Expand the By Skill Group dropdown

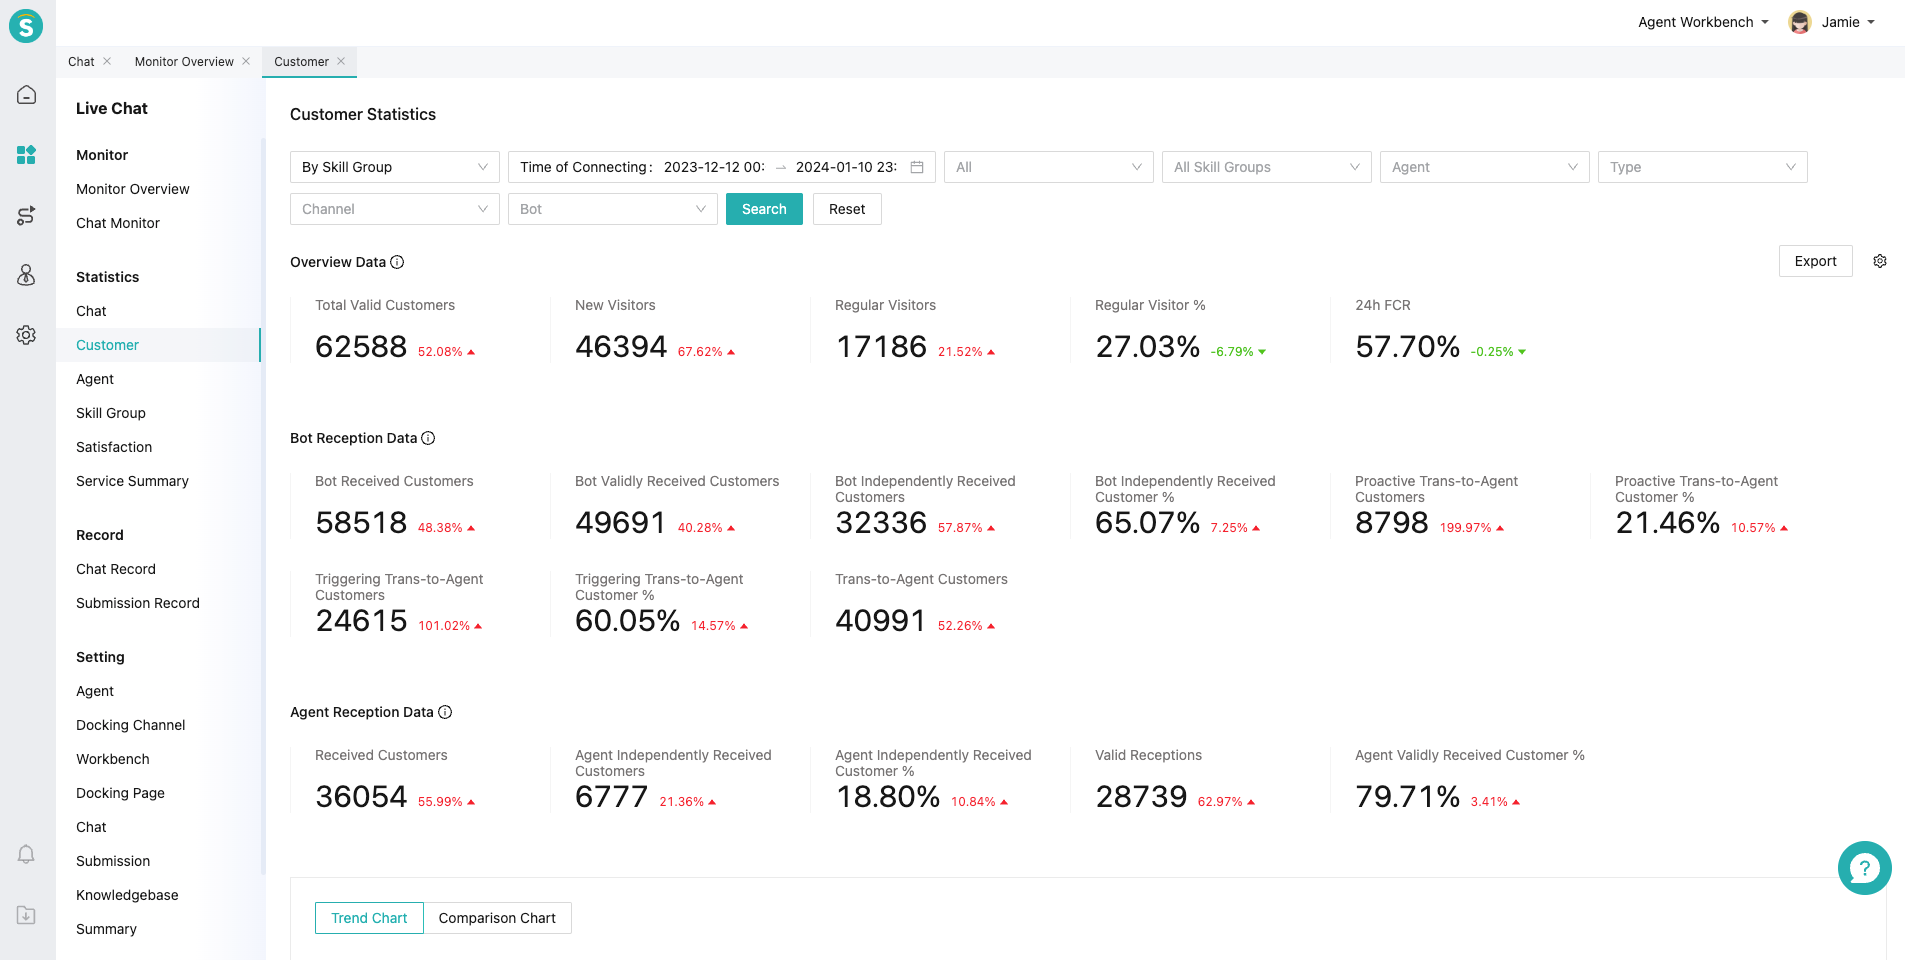pyautogui.click(x=395, y=167)
